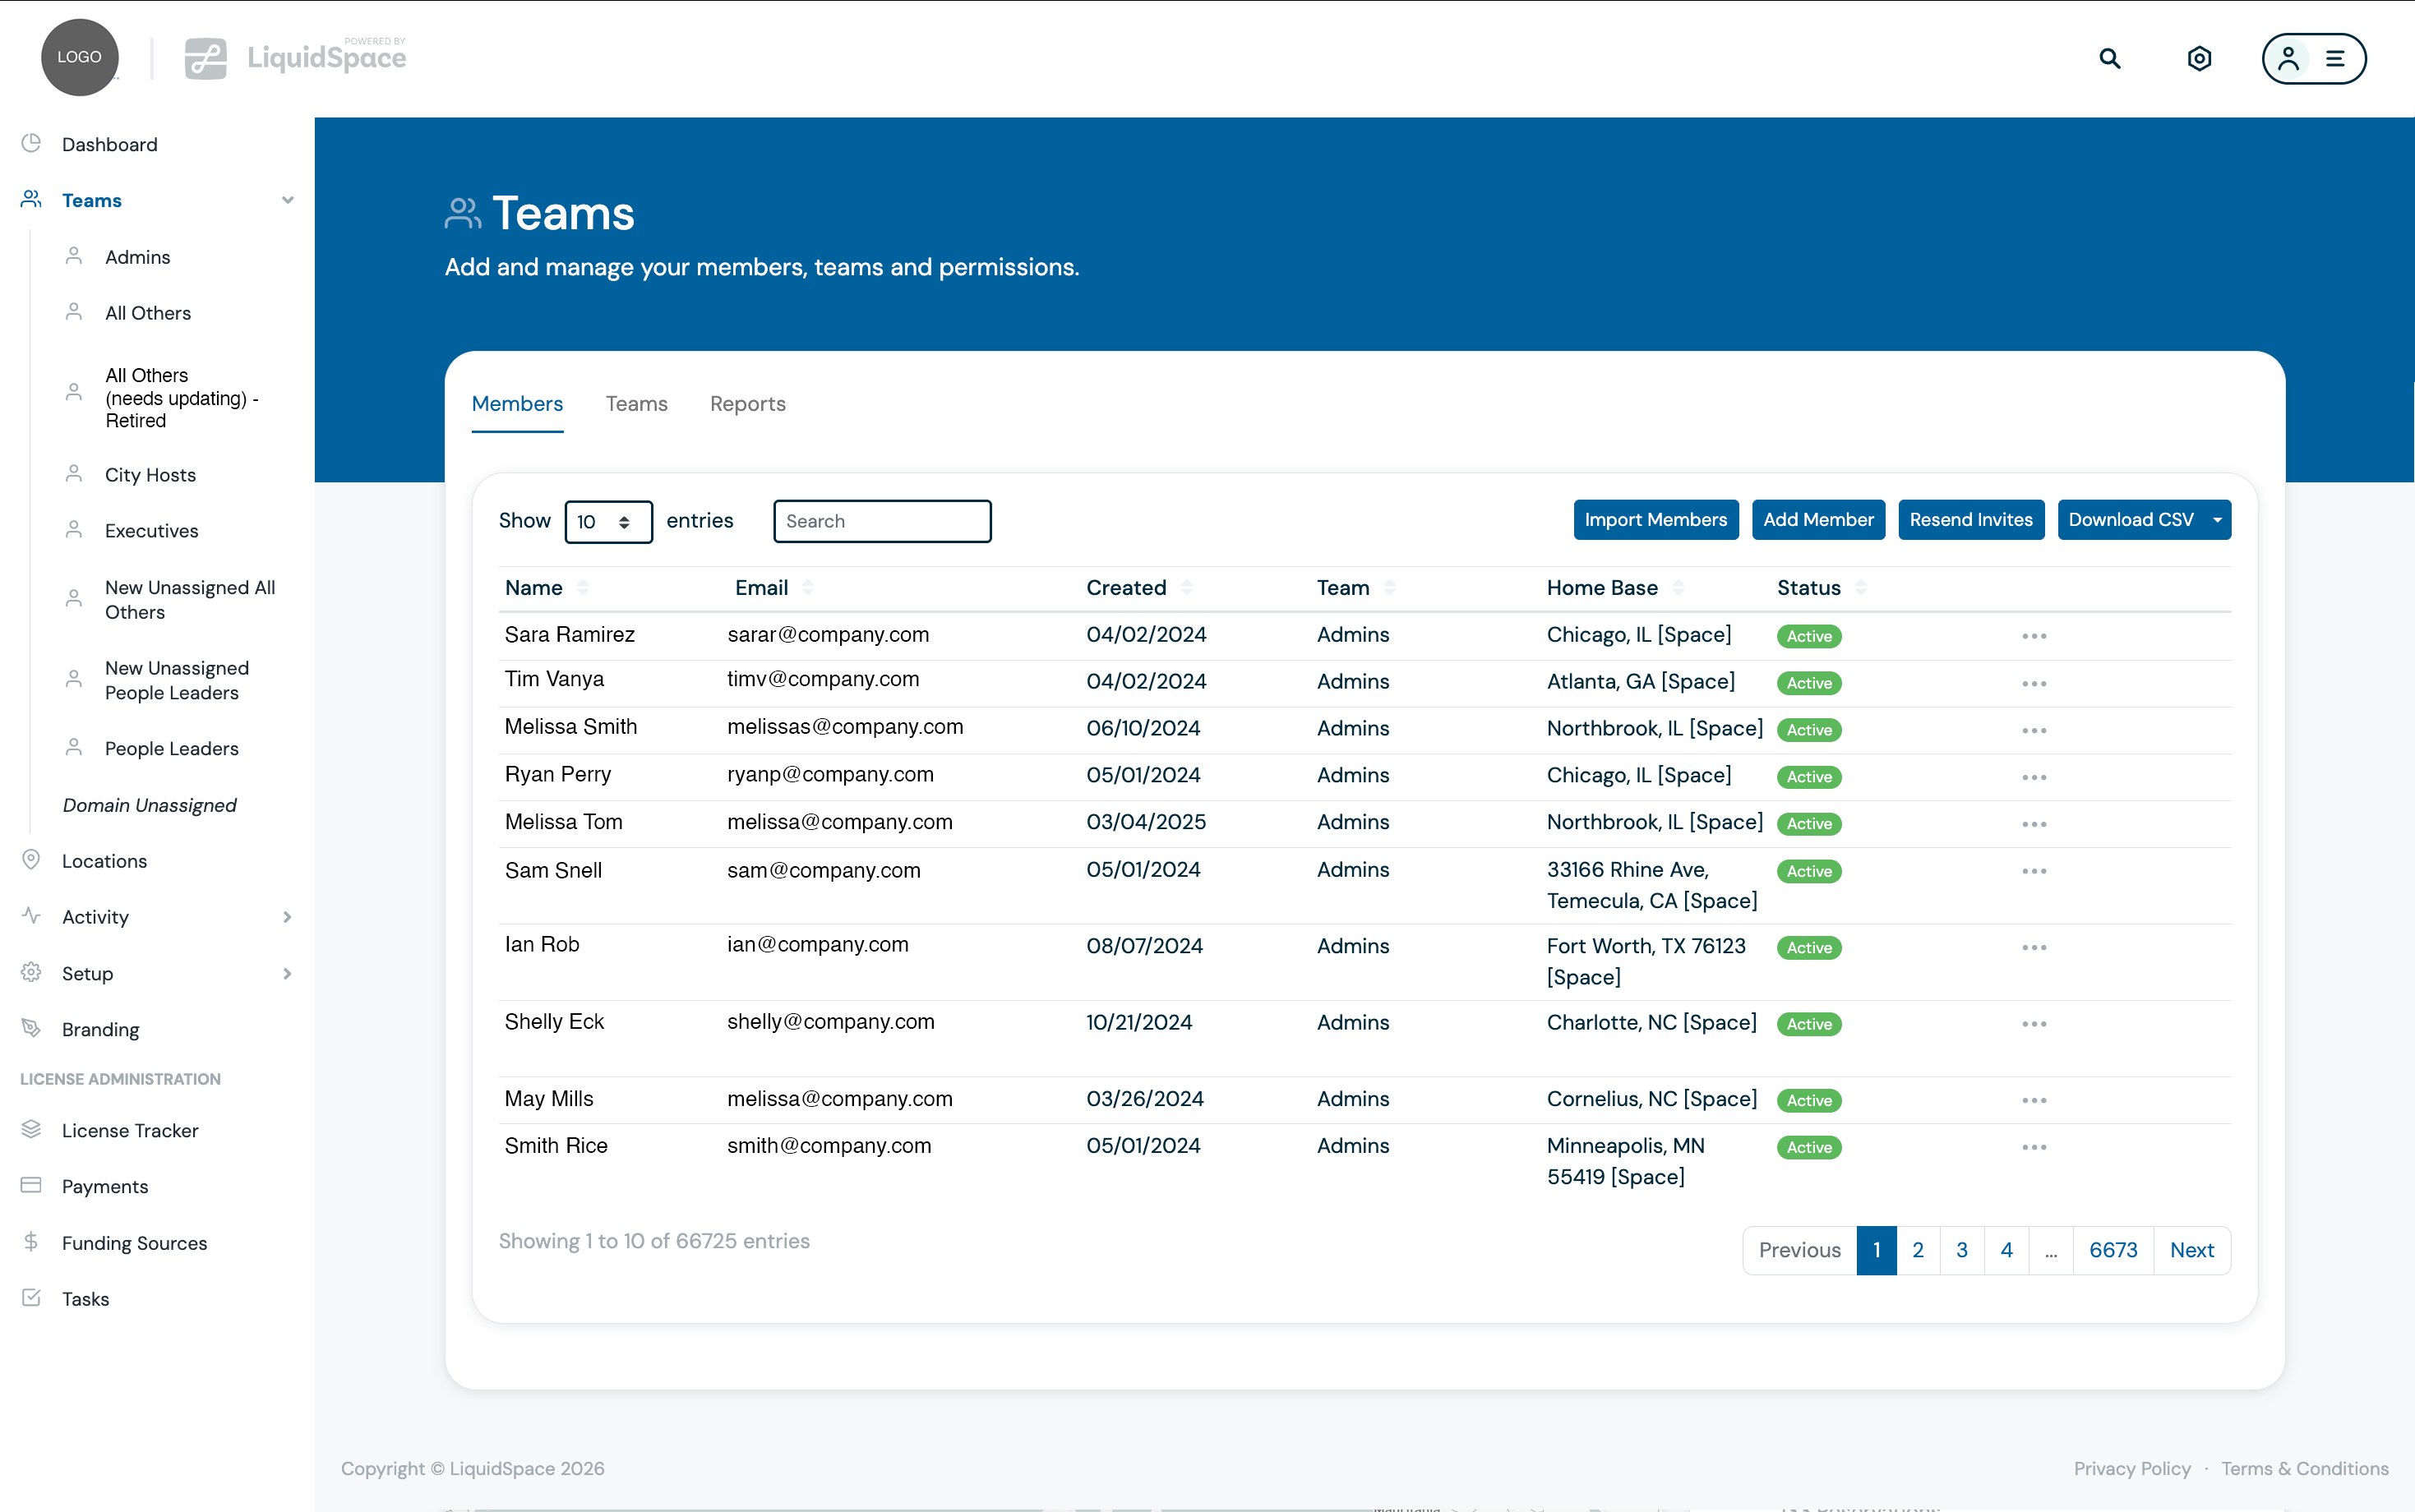Open the Show entries count dropdown
The image size is (2415, 1512).
click(x=608, y=521)
